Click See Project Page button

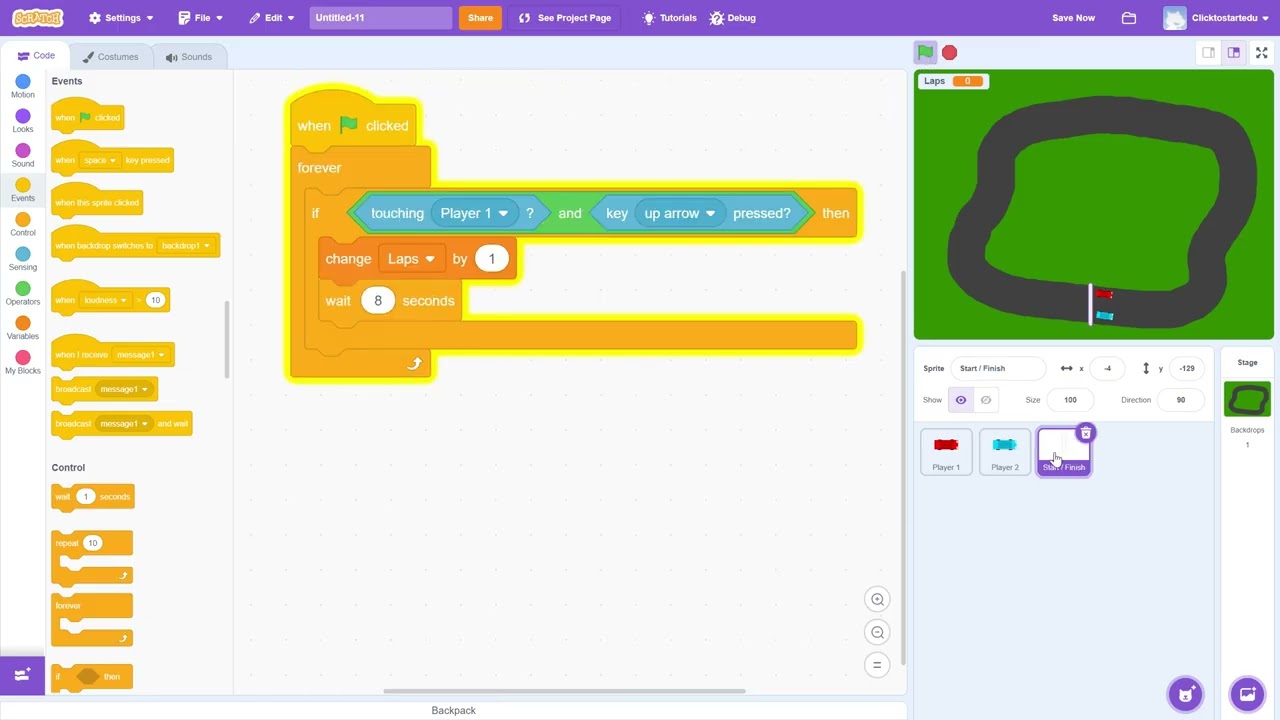[x=565, y=18]
